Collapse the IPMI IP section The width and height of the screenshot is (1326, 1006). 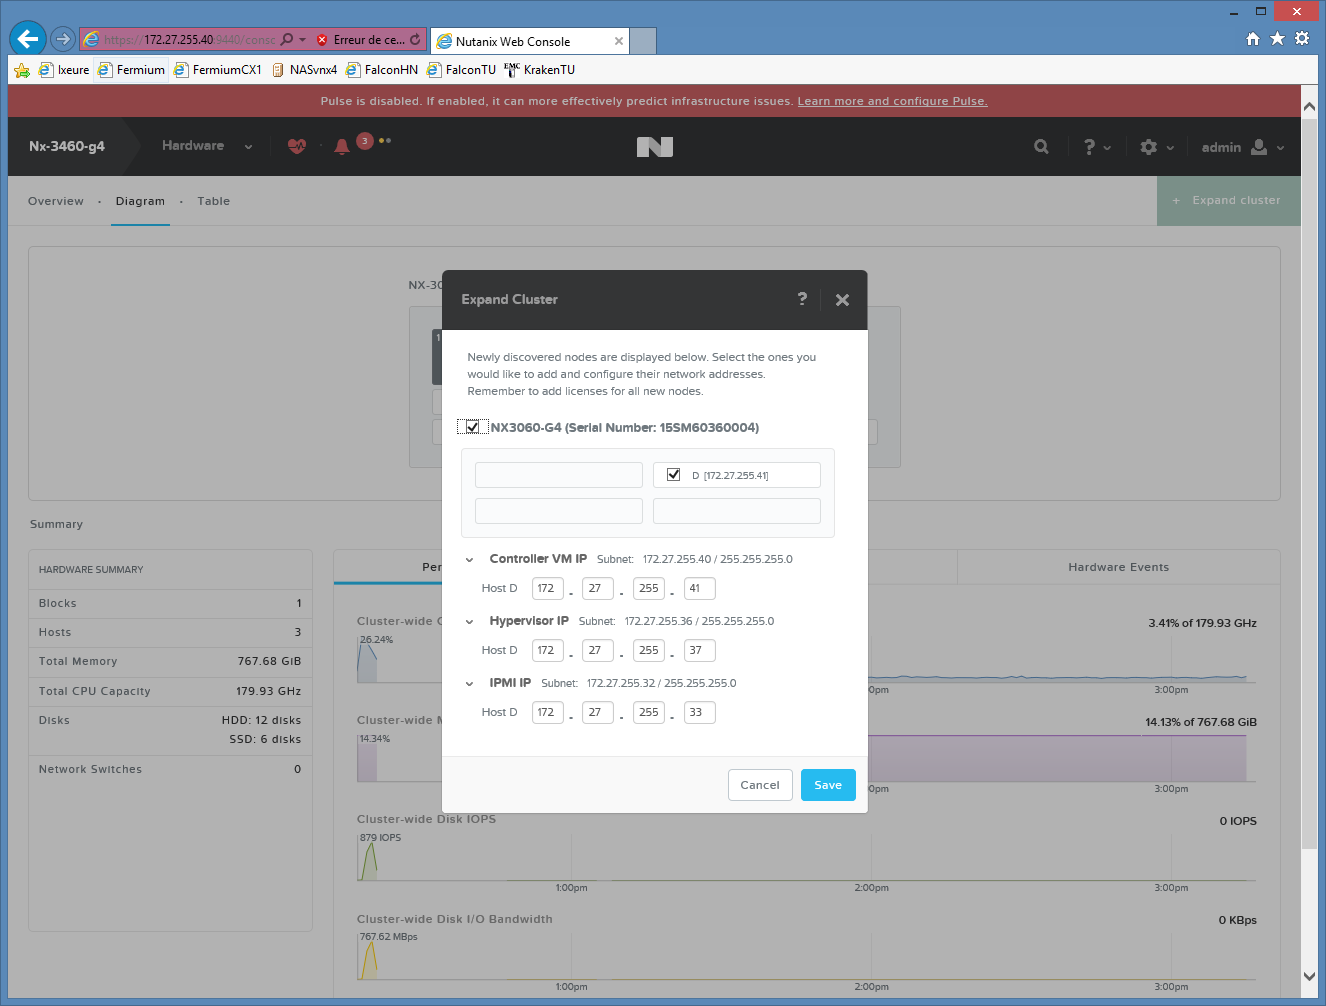pos(469,684)
